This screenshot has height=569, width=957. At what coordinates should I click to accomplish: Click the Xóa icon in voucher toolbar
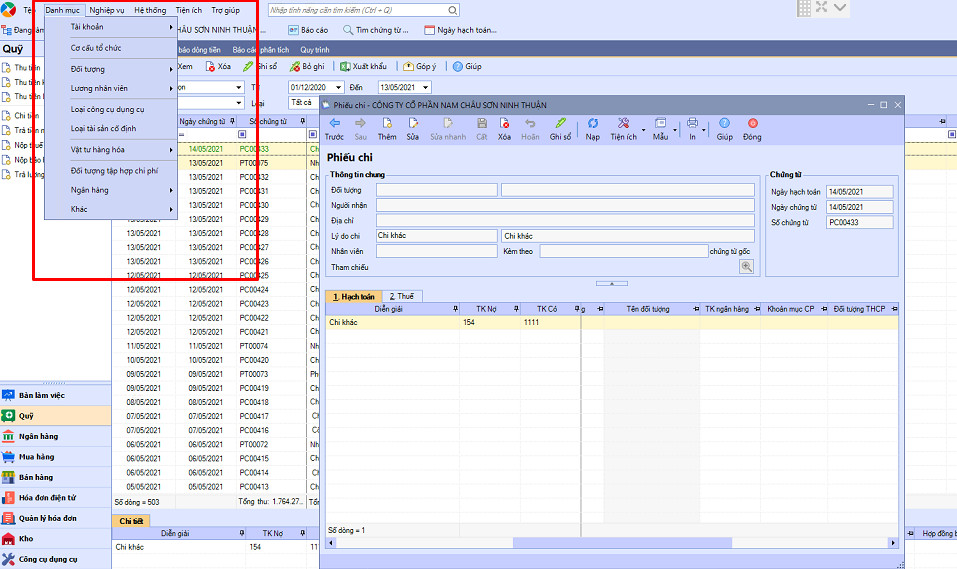click(504, 123)
